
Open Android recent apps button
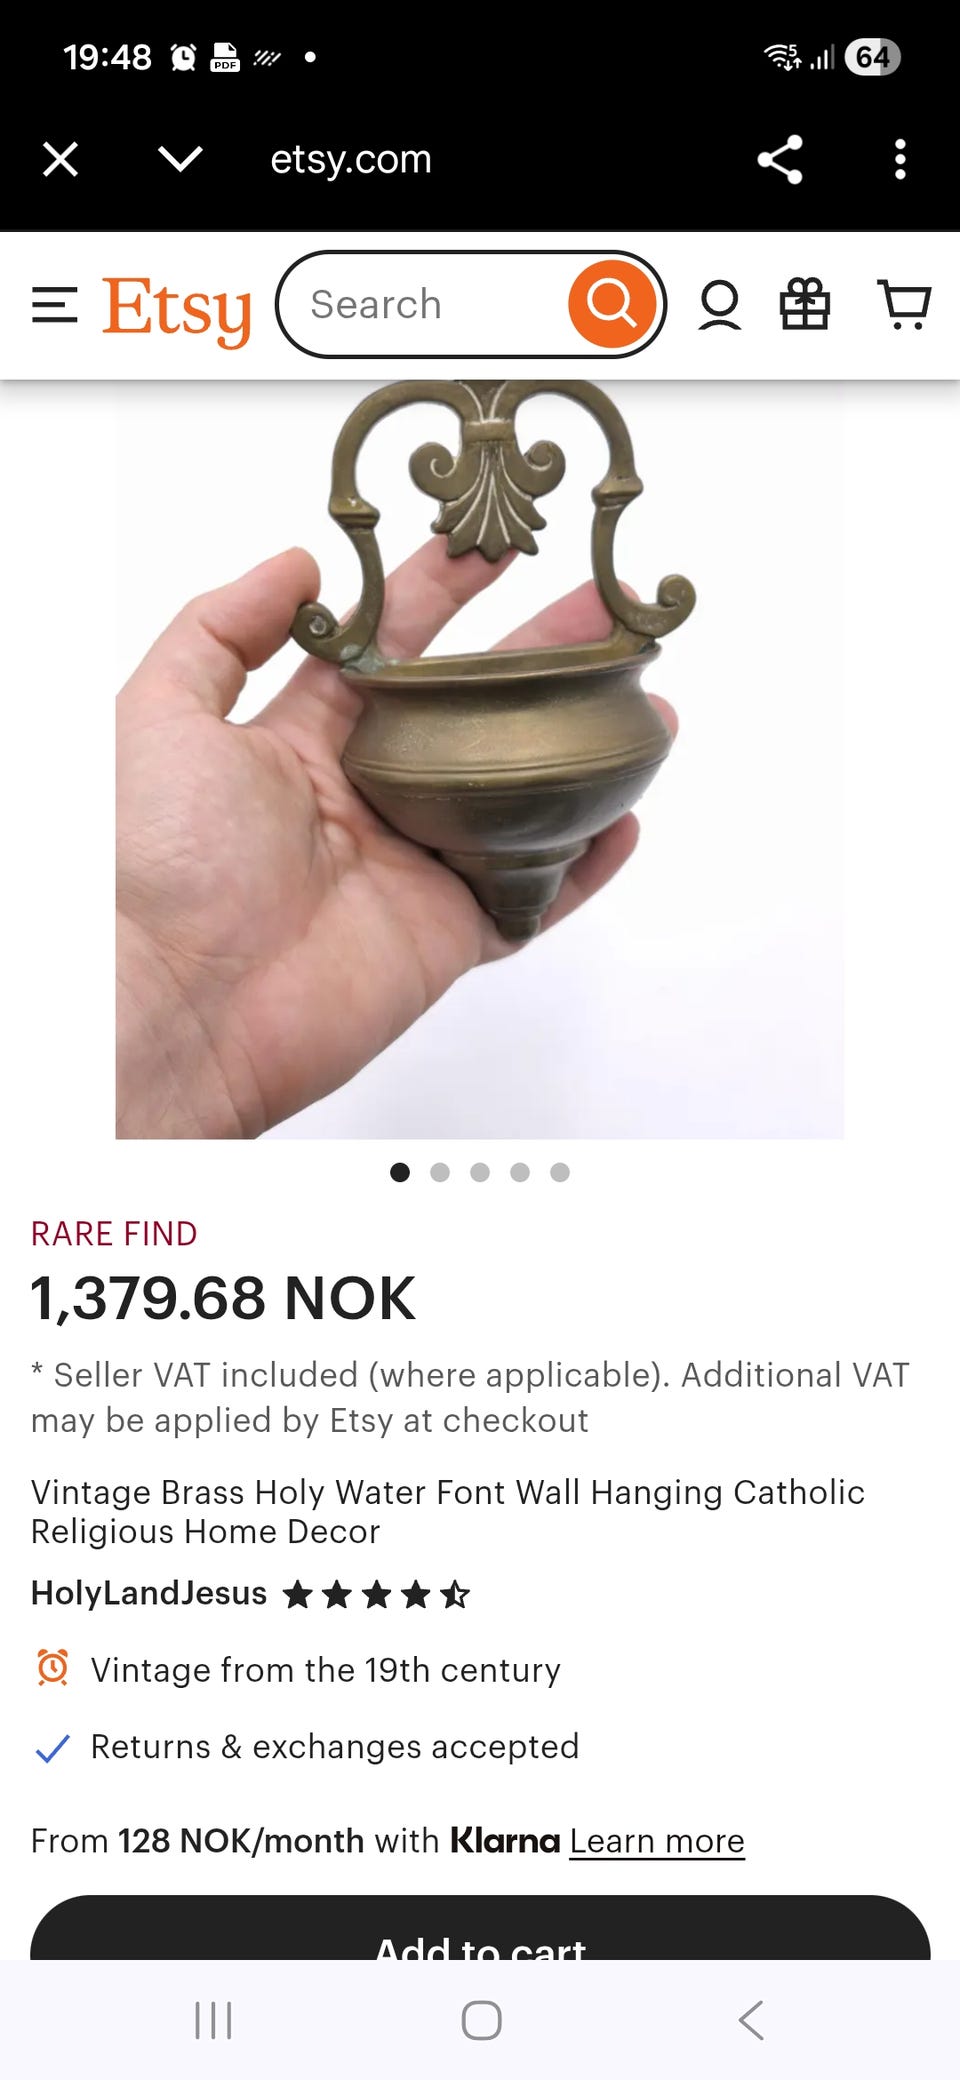click(x=213, y=2020)
